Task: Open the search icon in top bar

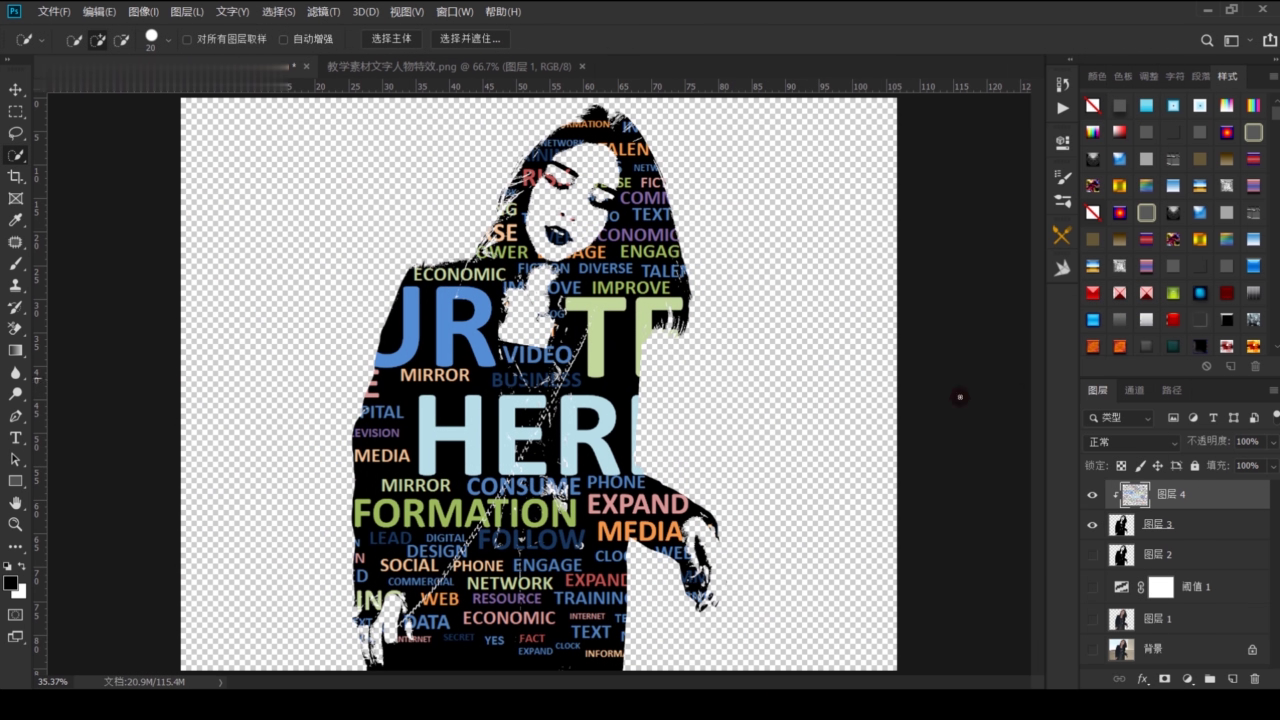Action: coord(1207,41)
